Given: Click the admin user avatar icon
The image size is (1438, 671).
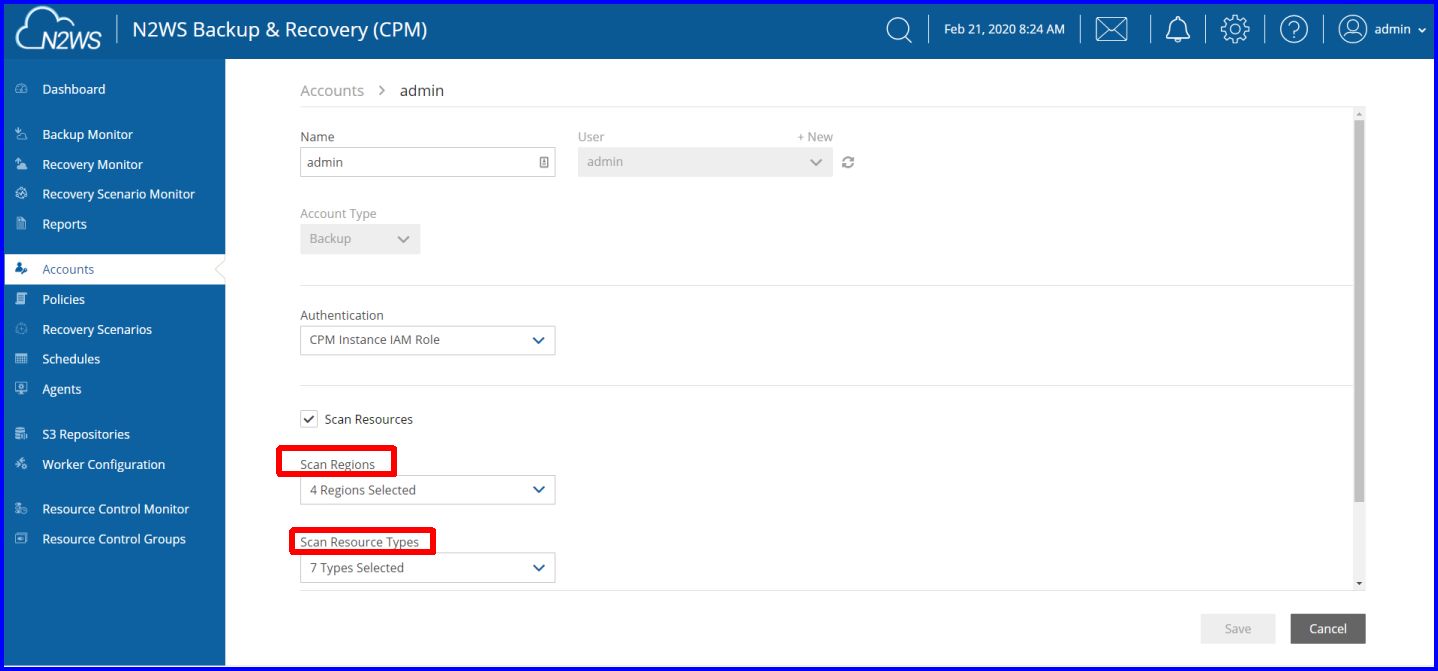Looking at the screenshot, I should [1352, 29].
